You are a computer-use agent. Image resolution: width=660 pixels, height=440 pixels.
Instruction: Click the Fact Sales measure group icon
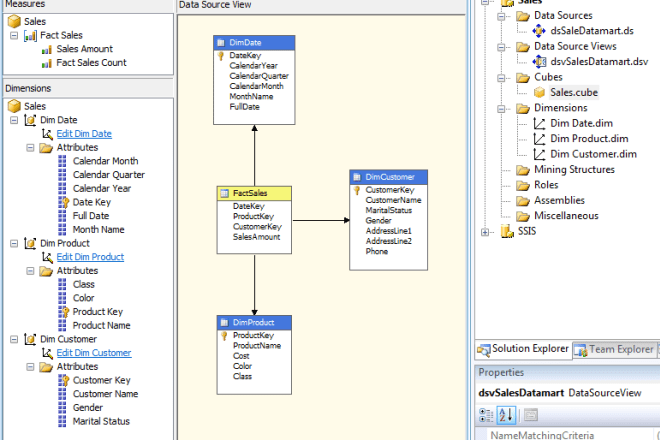[30, 36]
